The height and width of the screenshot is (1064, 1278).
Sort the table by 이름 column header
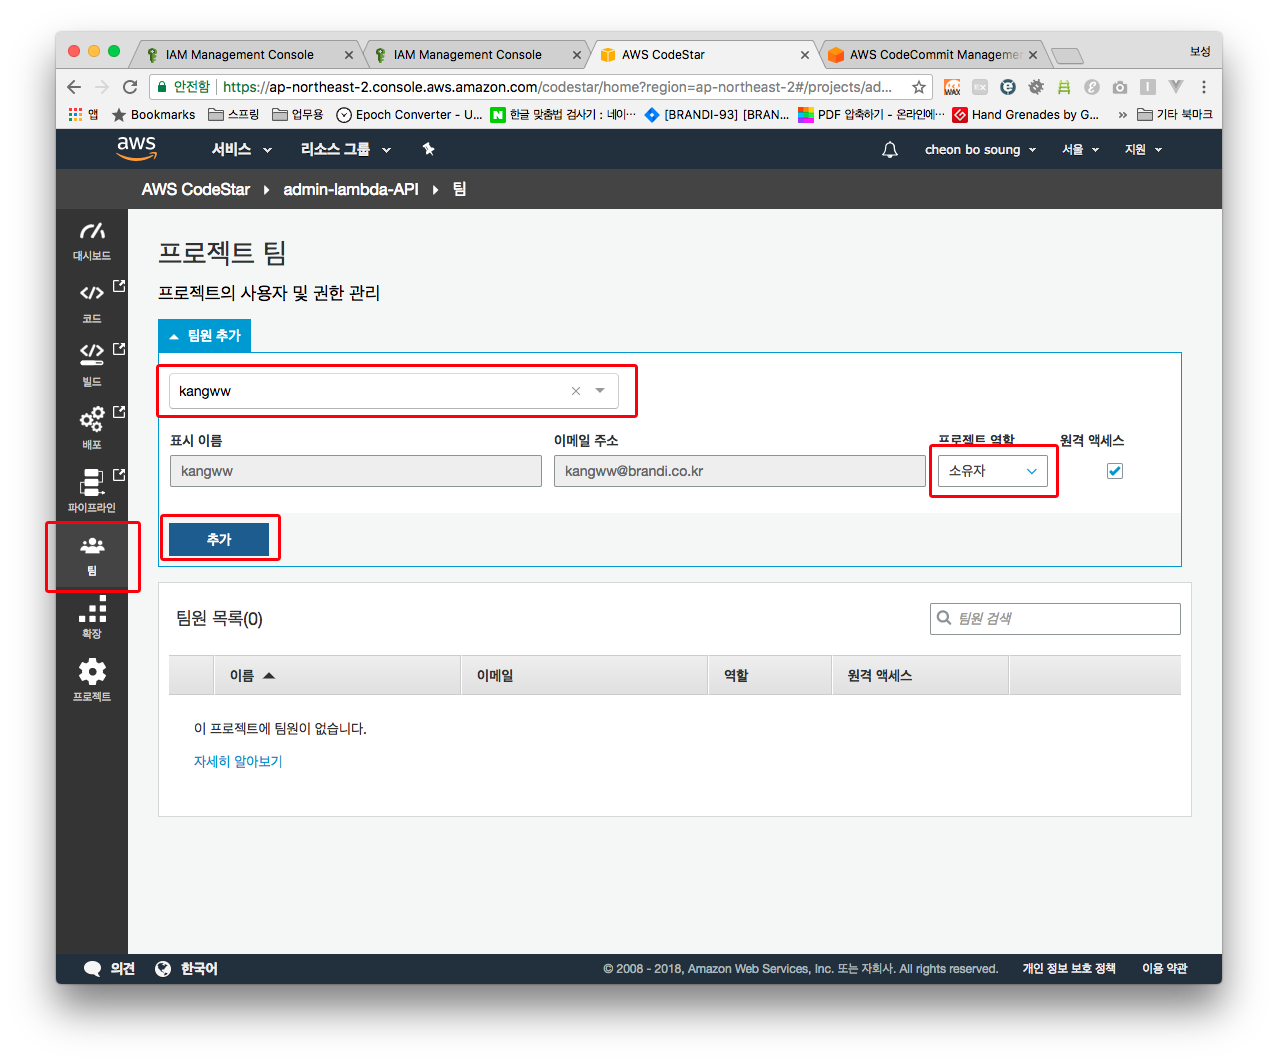pyautogui.click(x=252, y=676)
